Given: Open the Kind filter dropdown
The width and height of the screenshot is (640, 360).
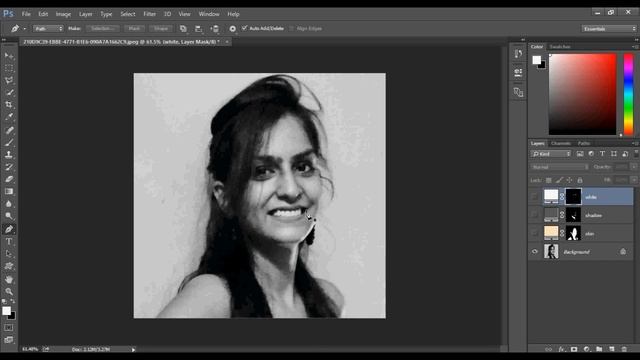Looking at the screenshot, I should point(551,154).
